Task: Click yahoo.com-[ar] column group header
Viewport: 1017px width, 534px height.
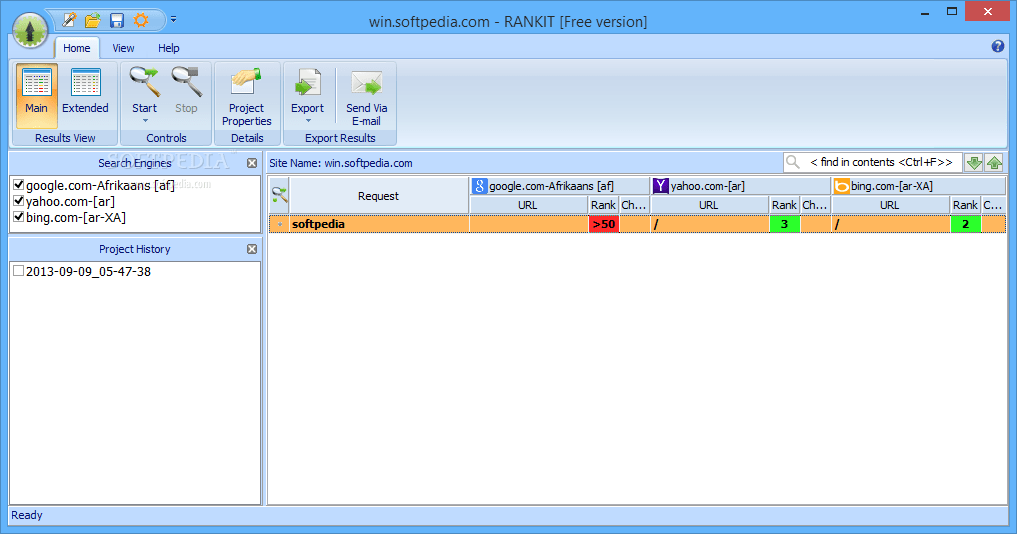Action: coord(741,186)
